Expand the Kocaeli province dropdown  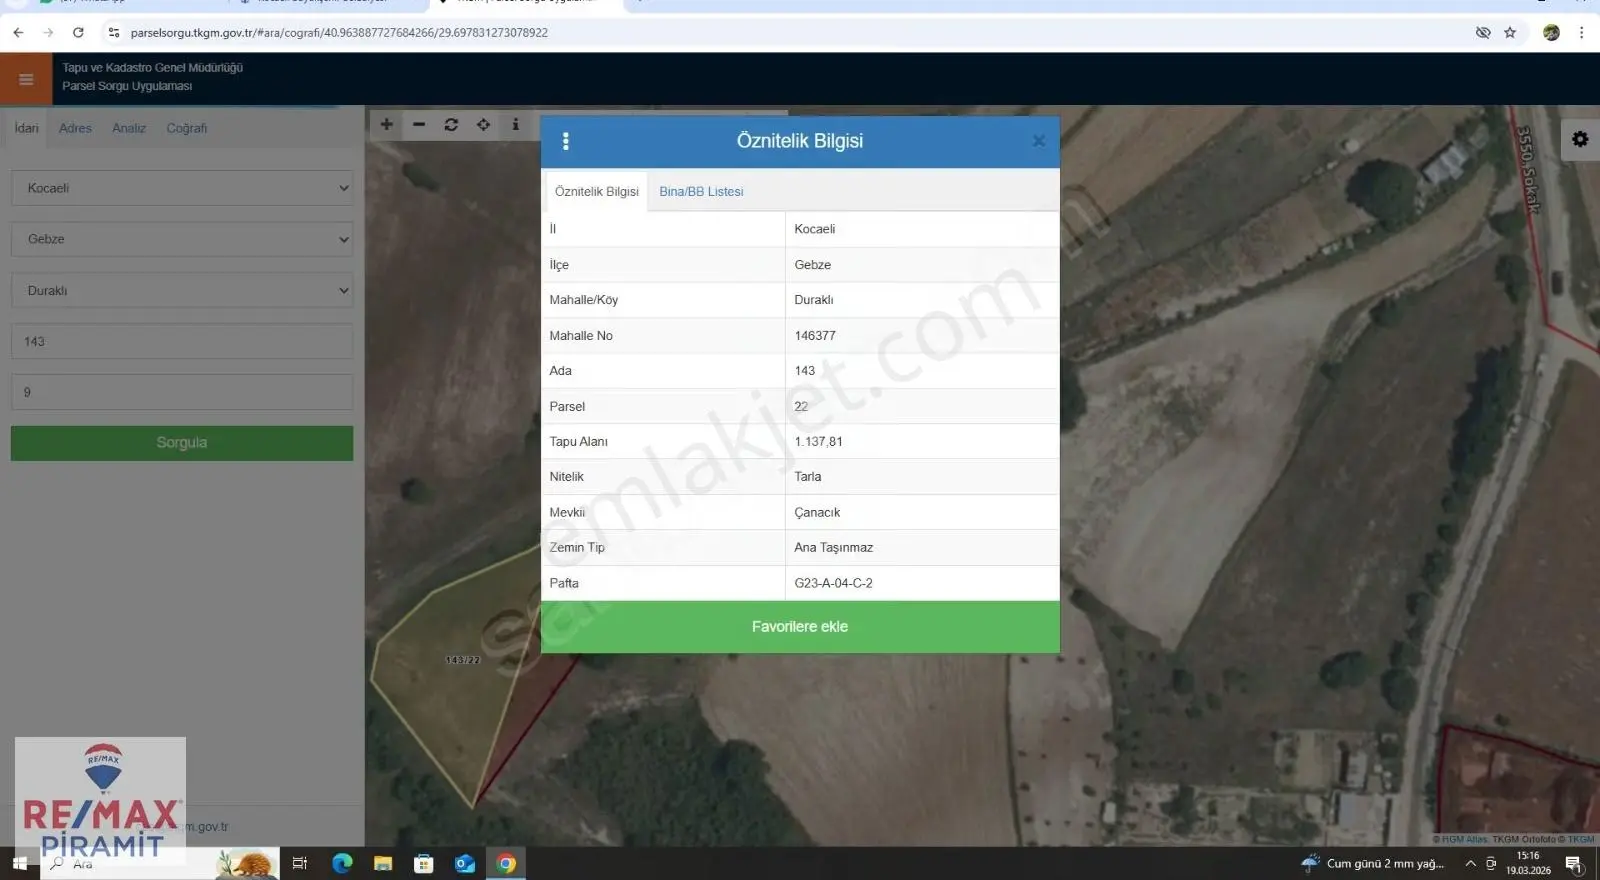point(182,188)
